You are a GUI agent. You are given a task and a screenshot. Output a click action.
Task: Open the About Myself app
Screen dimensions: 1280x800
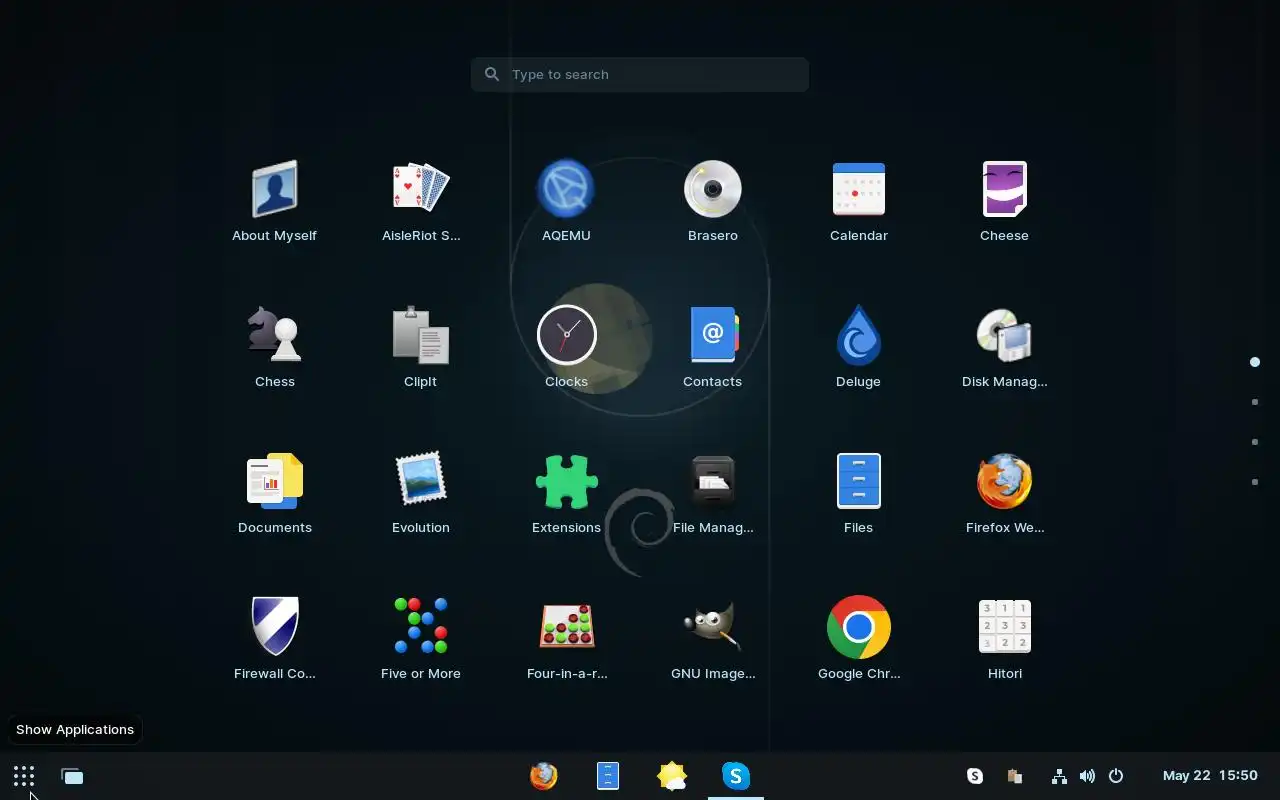pos(274,201)
